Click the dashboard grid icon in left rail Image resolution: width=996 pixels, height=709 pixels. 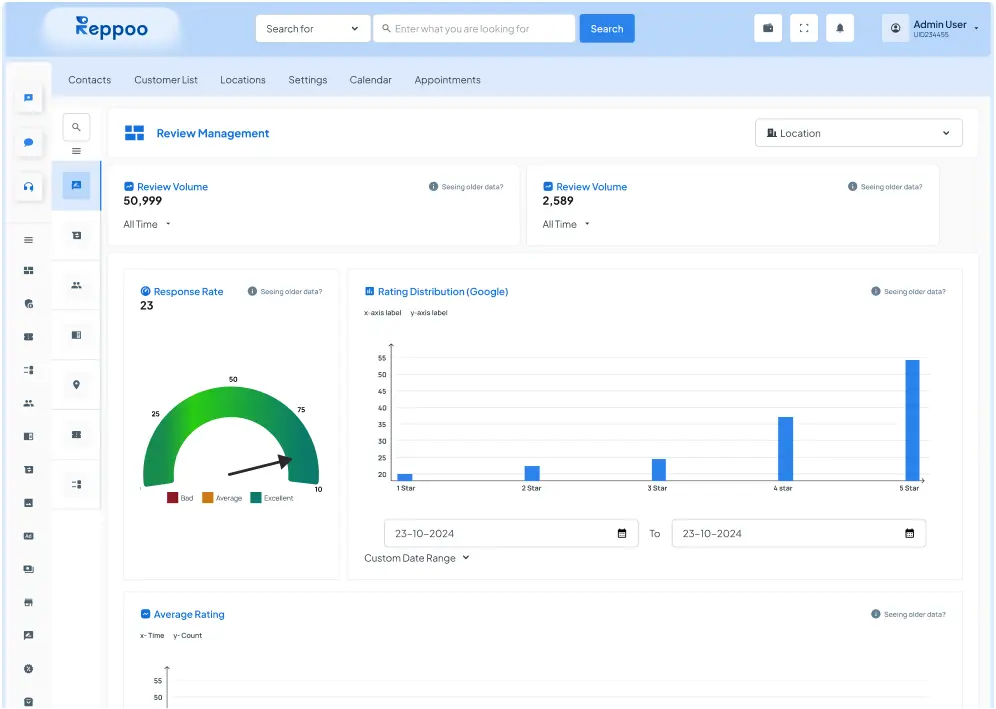click(29, 271)
